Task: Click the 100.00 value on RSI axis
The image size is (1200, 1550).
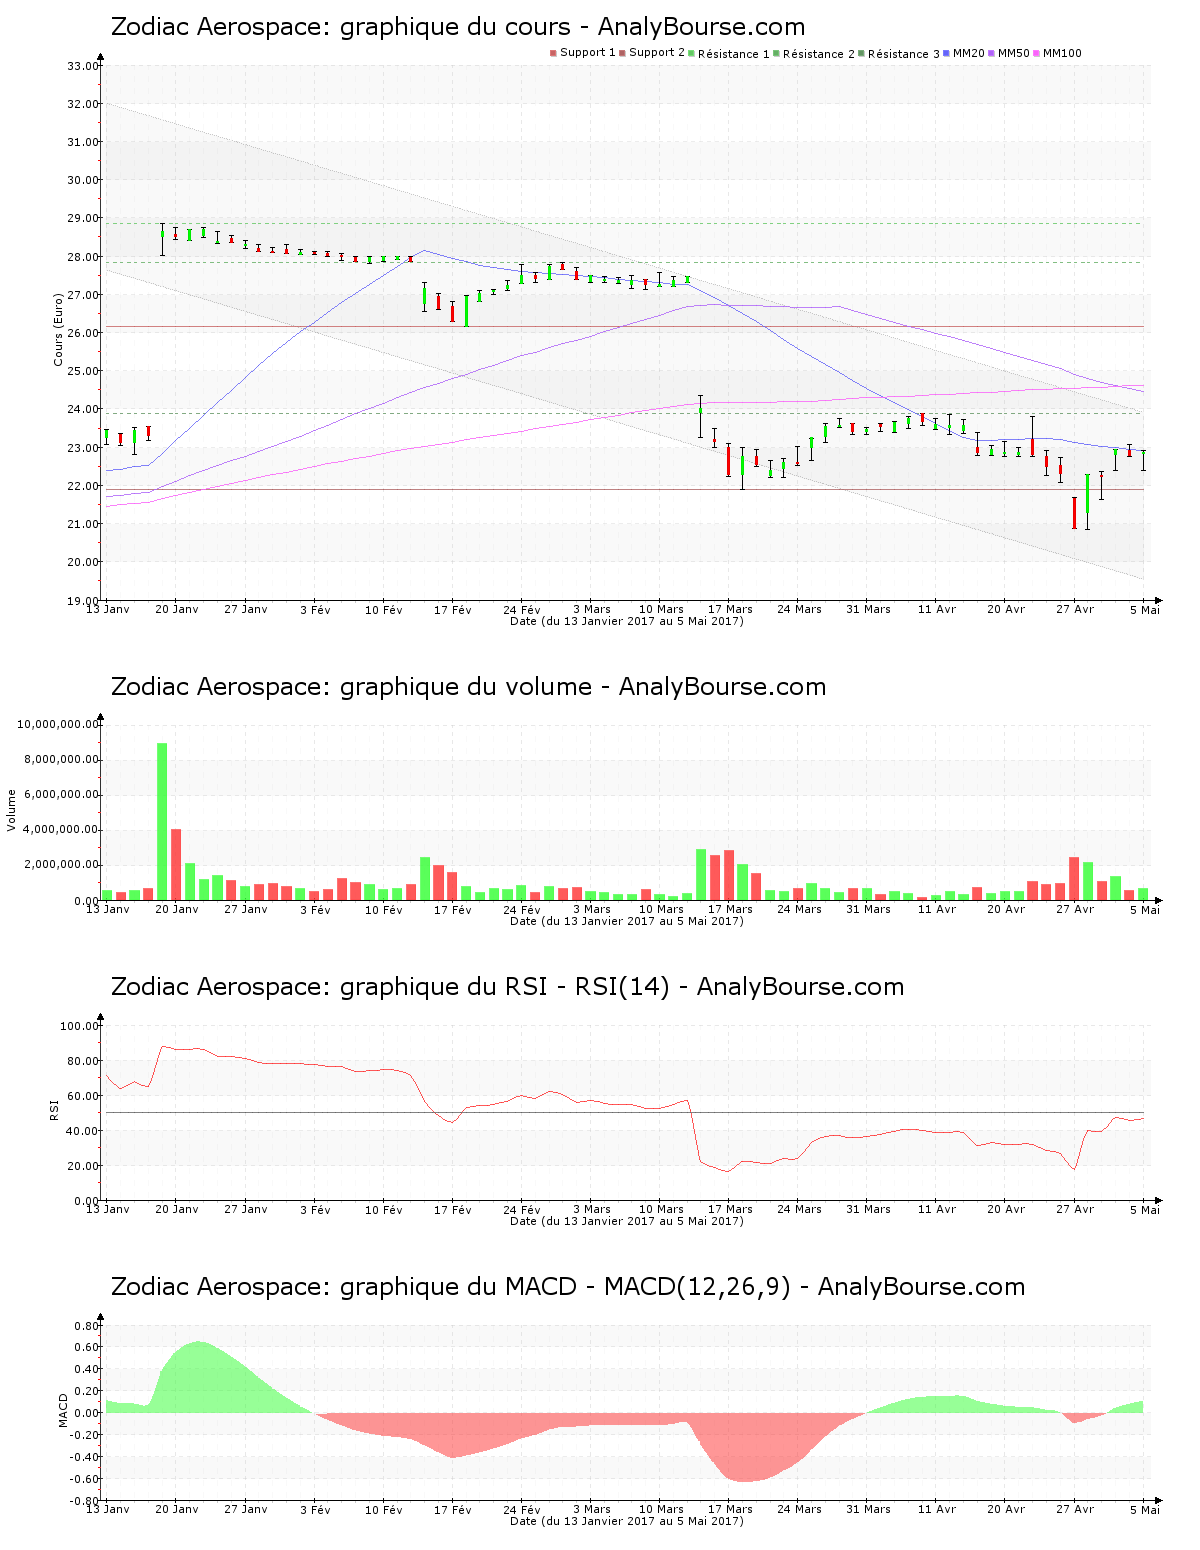Action: [x=80, y=1026]
